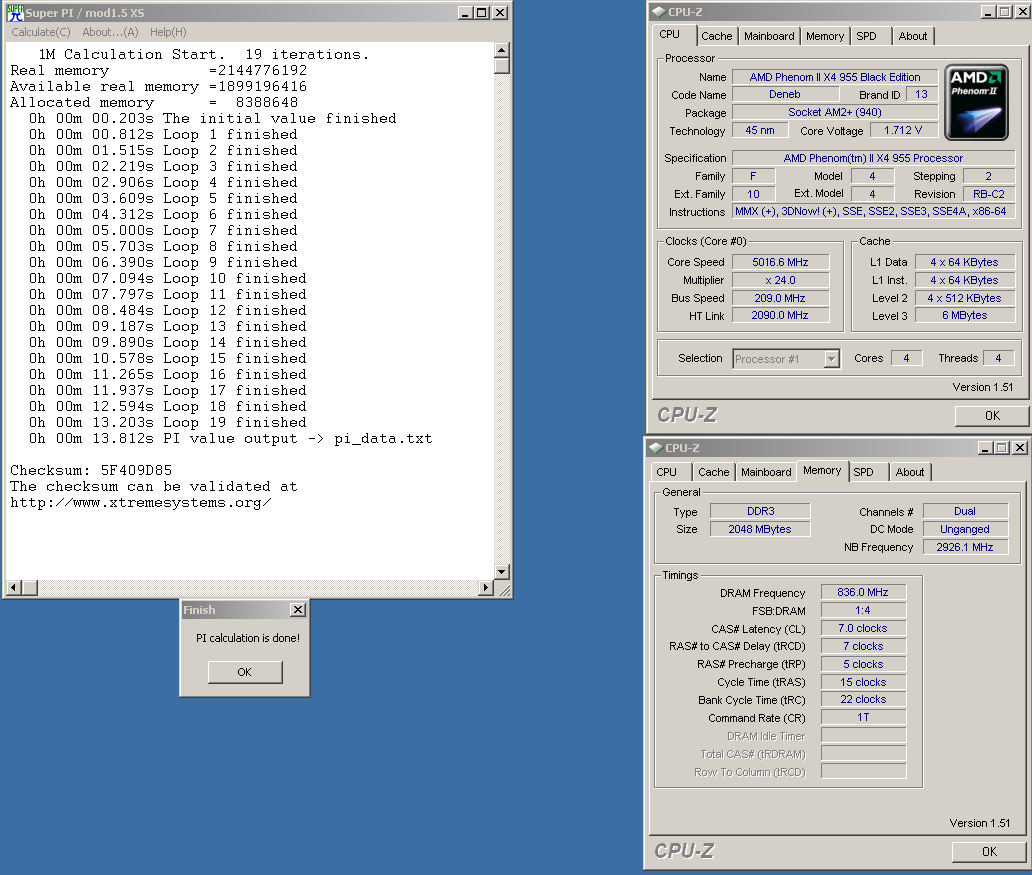Minimize the Super PI window

465,13
